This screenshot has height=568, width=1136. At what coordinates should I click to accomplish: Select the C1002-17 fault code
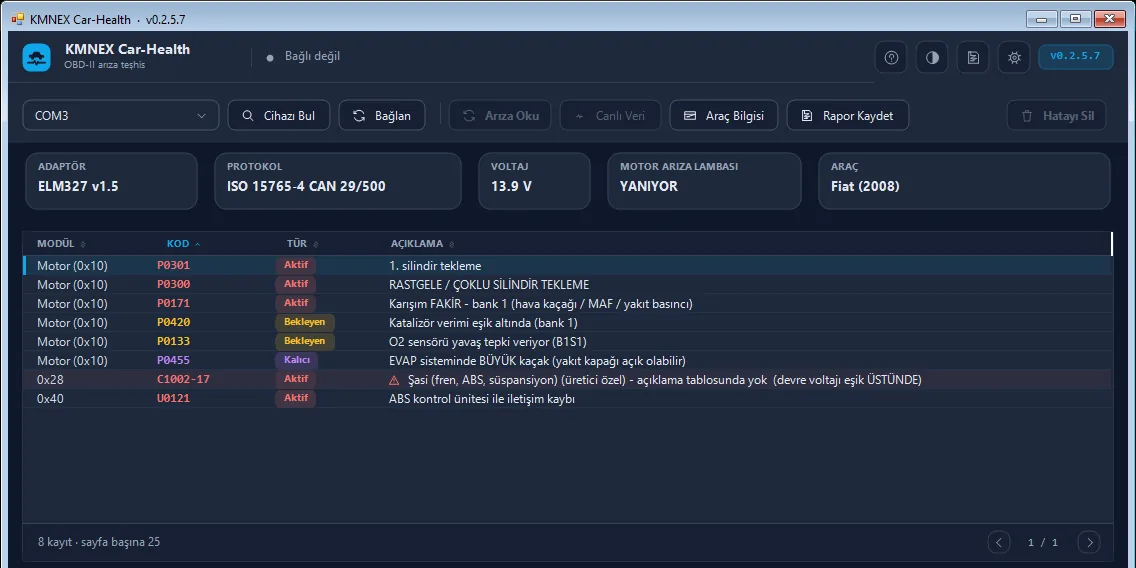click(x=183, y=378)
